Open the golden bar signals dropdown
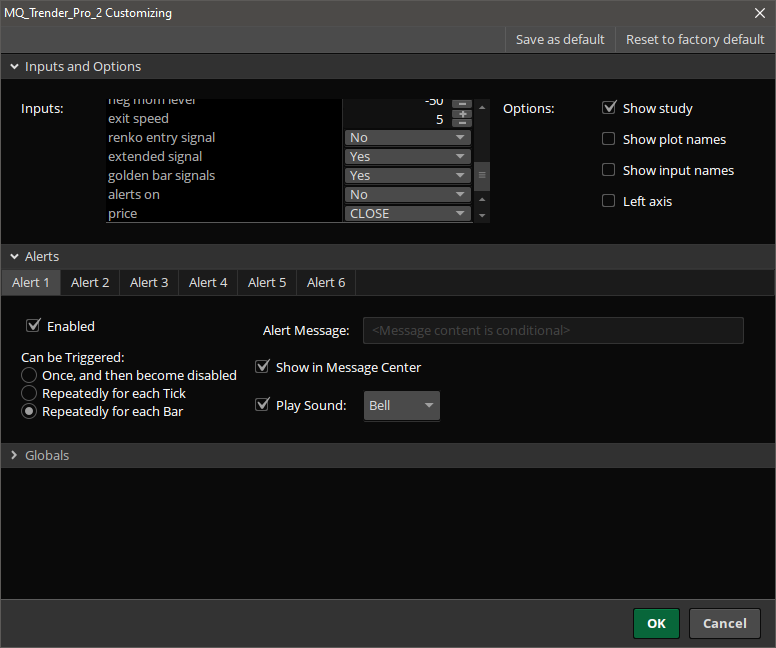776x648 pixels. point(407,175)
